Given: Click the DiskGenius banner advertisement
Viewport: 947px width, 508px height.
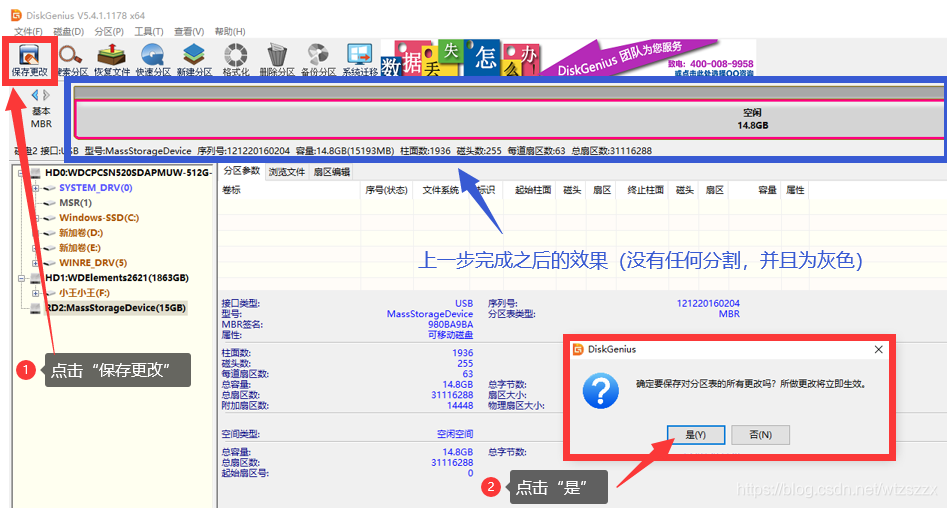Looking at the screenshot, I should 568,58.
